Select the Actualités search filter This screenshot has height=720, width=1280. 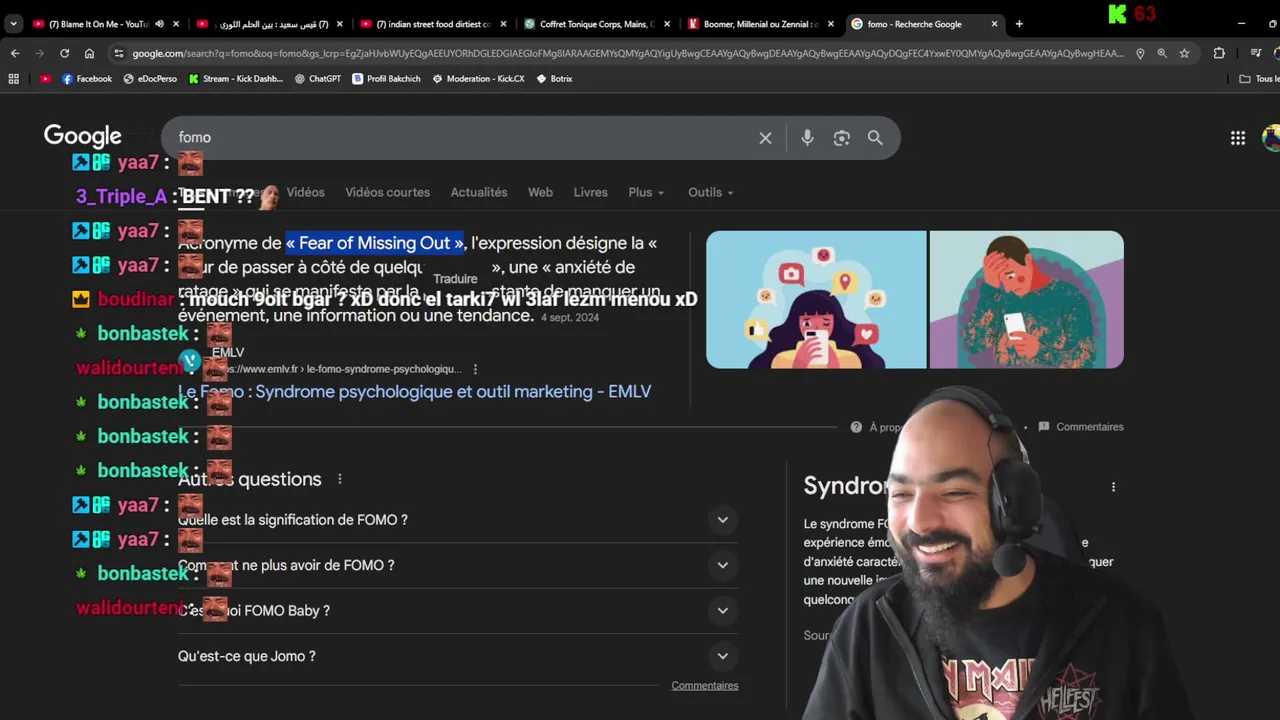[x=479, y=192]
